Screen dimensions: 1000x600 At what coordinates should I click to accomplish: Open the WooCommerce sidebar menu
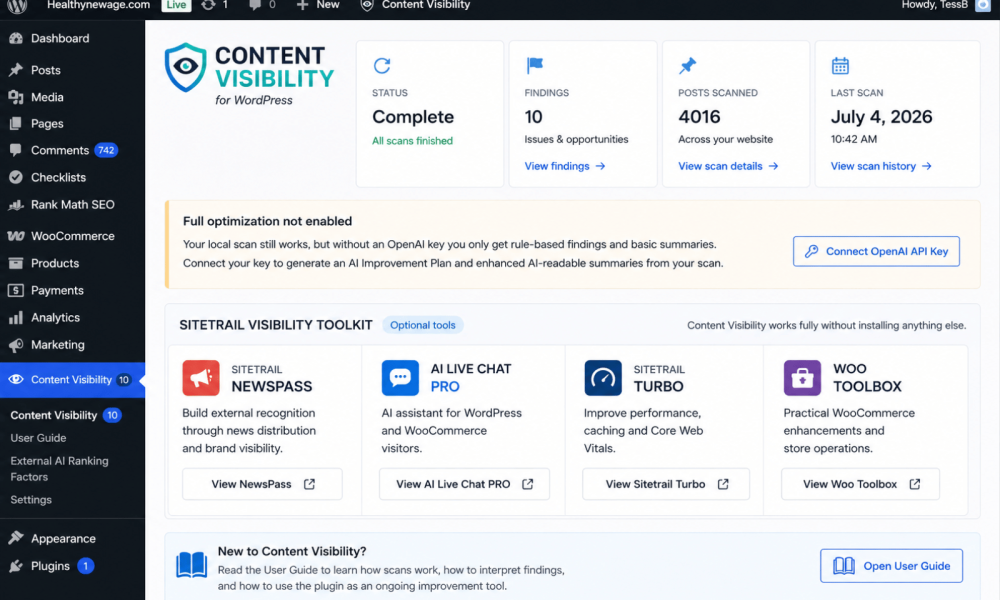[72, 236]
